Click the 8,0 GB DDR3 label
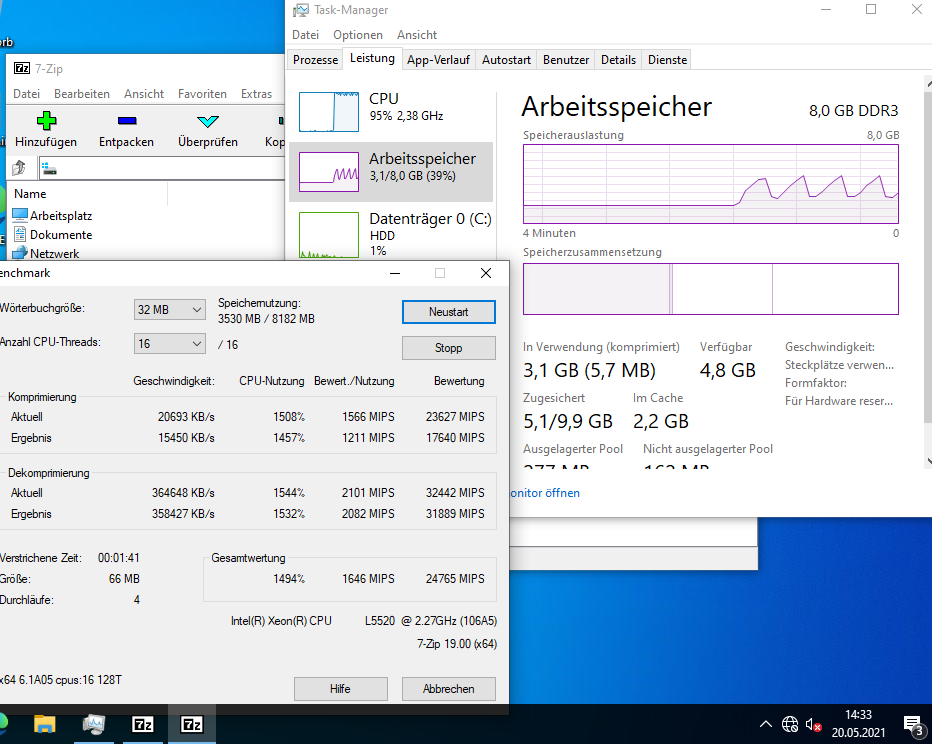 854,111
